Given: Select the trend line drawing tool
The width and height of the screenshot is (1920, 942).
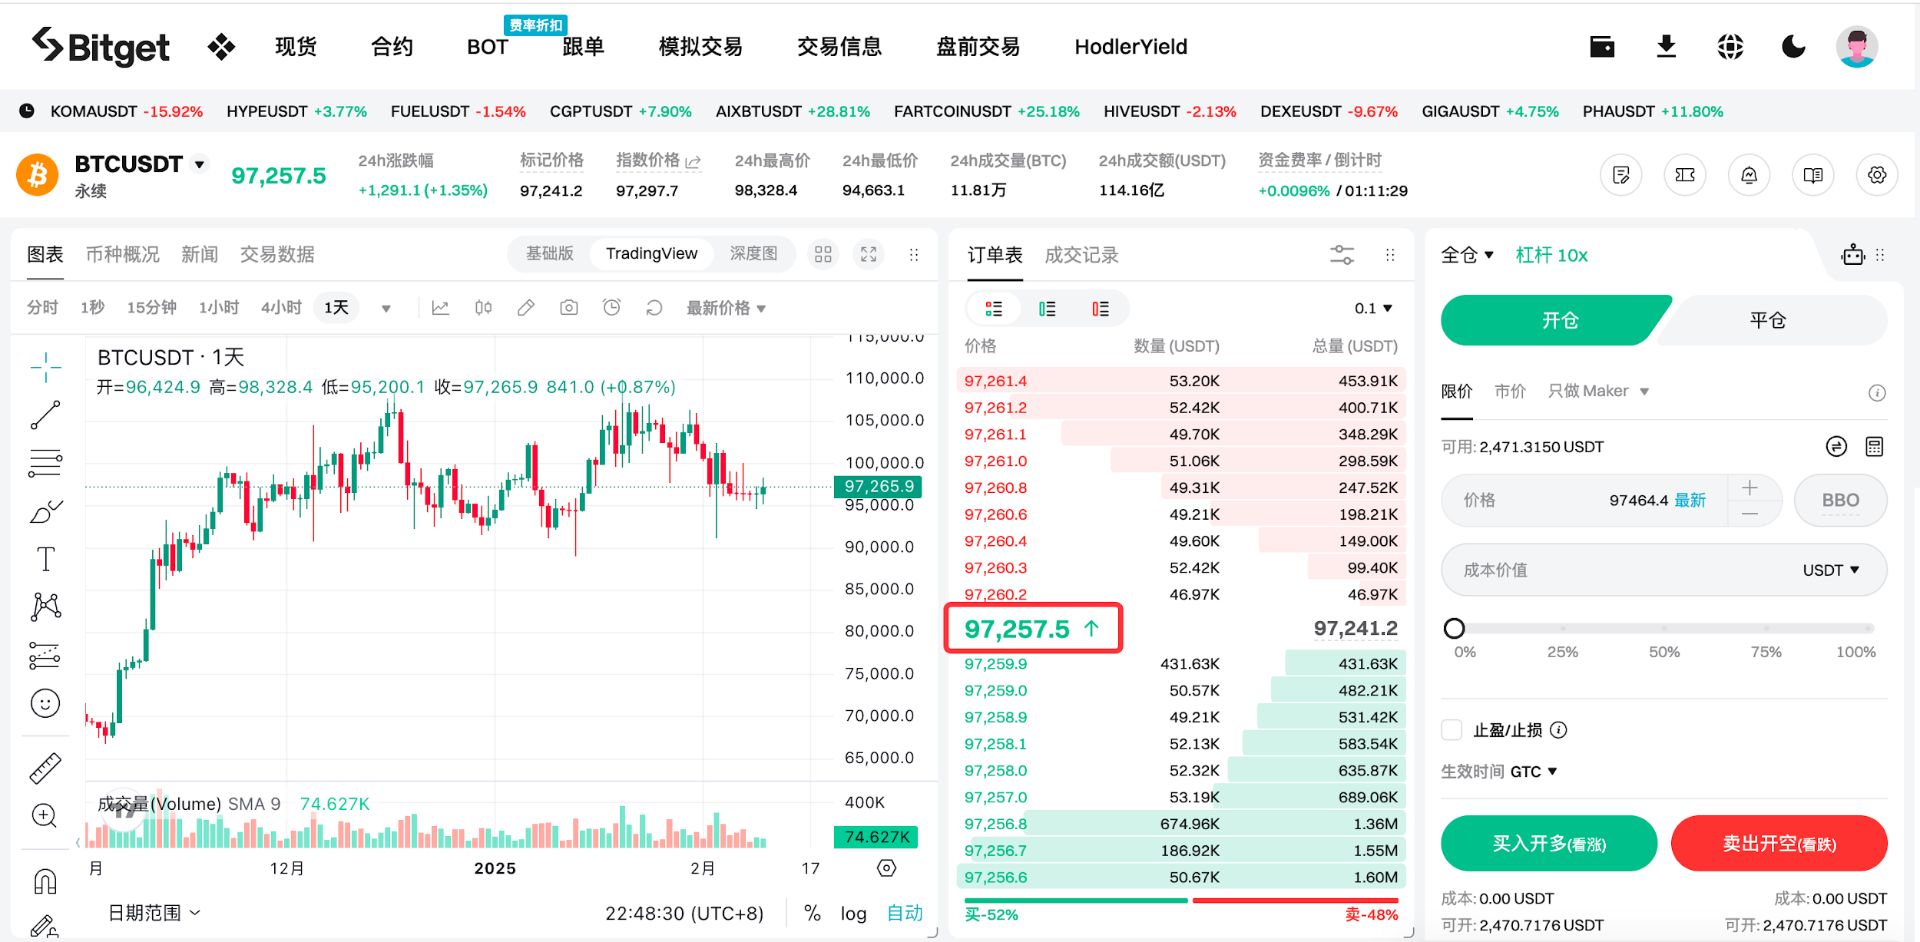Looking at the screenshot, I should pos(45,415).
